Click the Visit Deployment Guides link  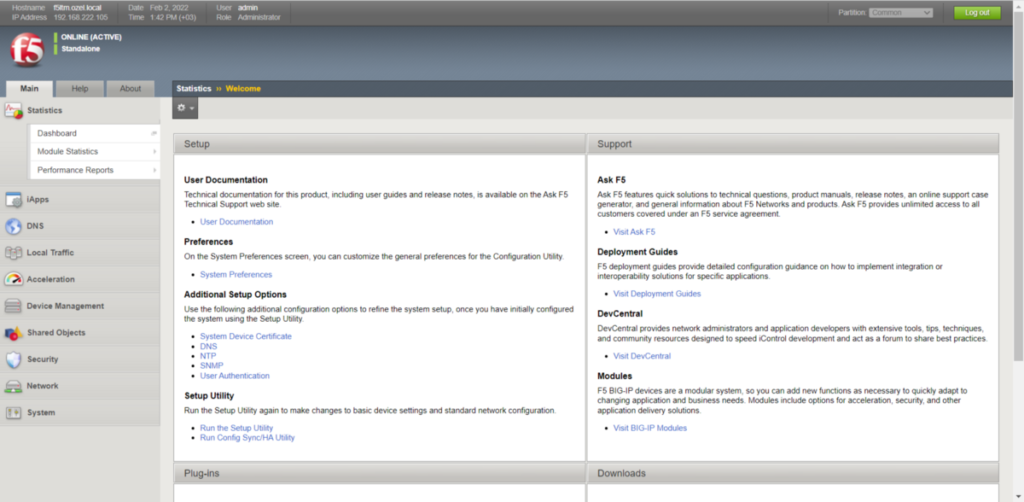point(657,294)
